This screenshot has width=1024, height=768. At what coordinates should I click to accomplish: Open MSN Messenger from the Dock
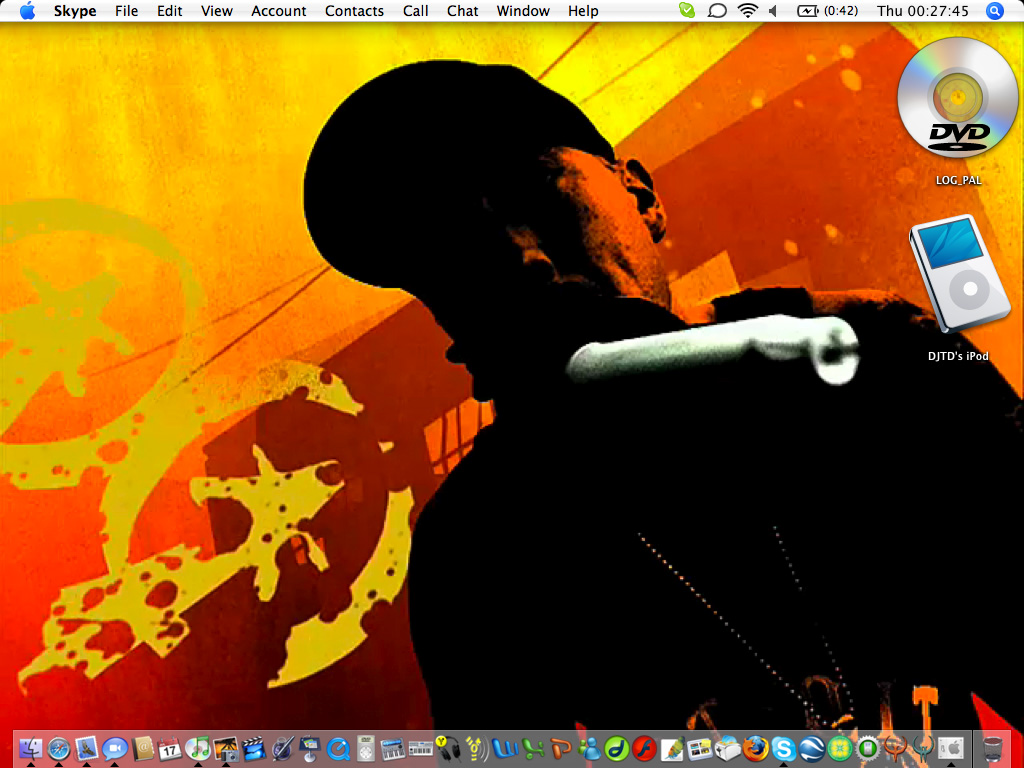[588, 748]
